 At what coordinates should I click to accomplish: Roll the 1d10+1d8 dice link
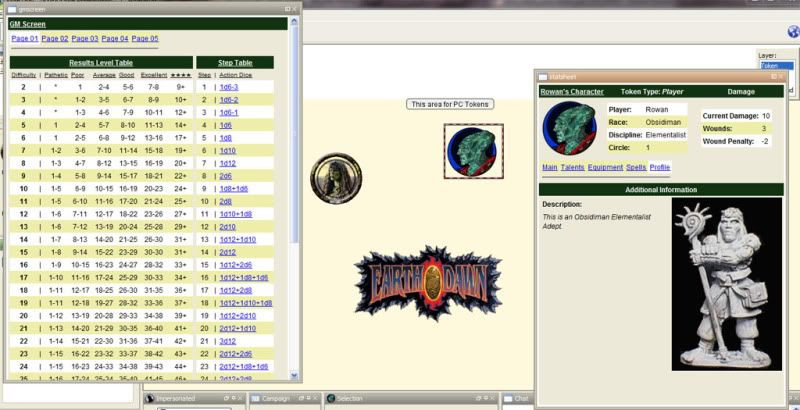click(x=236, y=214)
